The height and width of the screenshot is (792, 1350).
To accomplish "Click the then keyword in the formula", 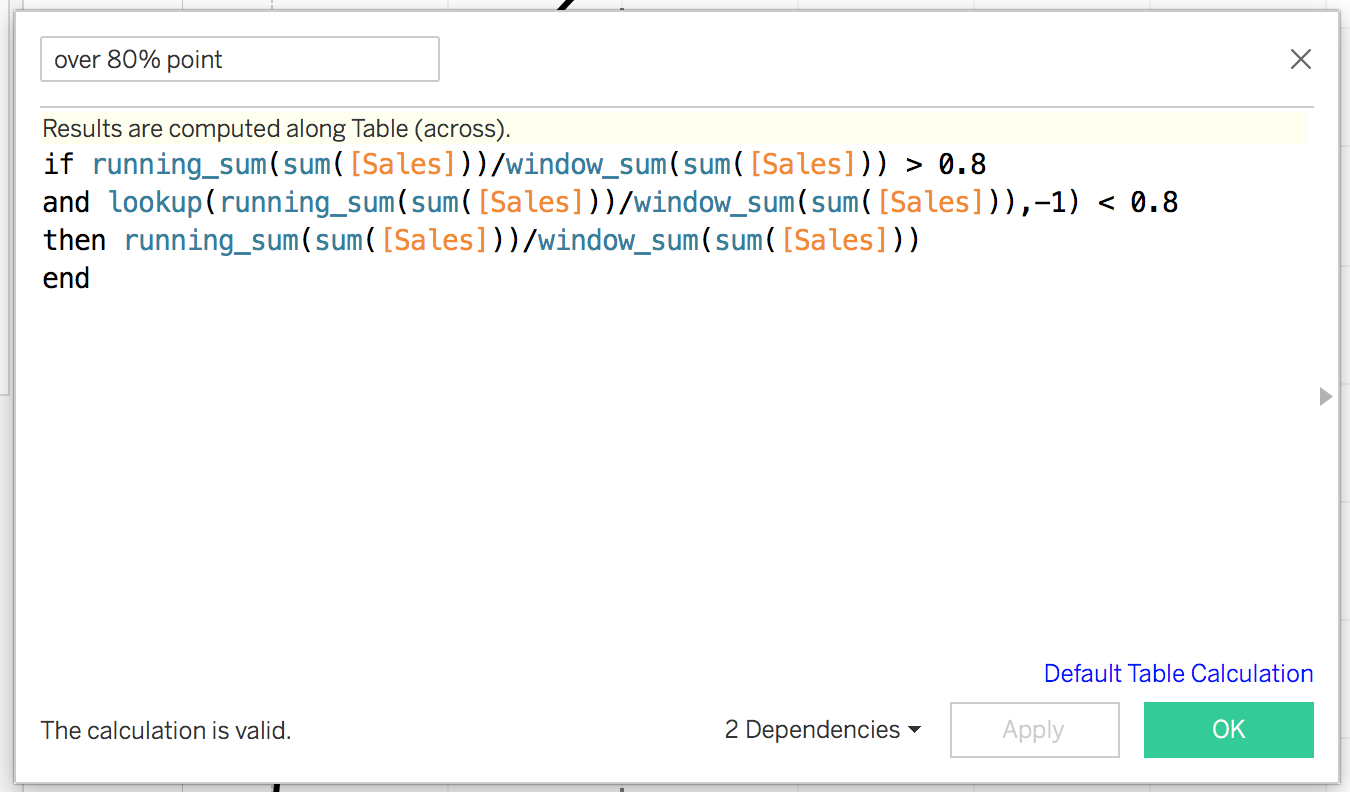I will point(74,240).
